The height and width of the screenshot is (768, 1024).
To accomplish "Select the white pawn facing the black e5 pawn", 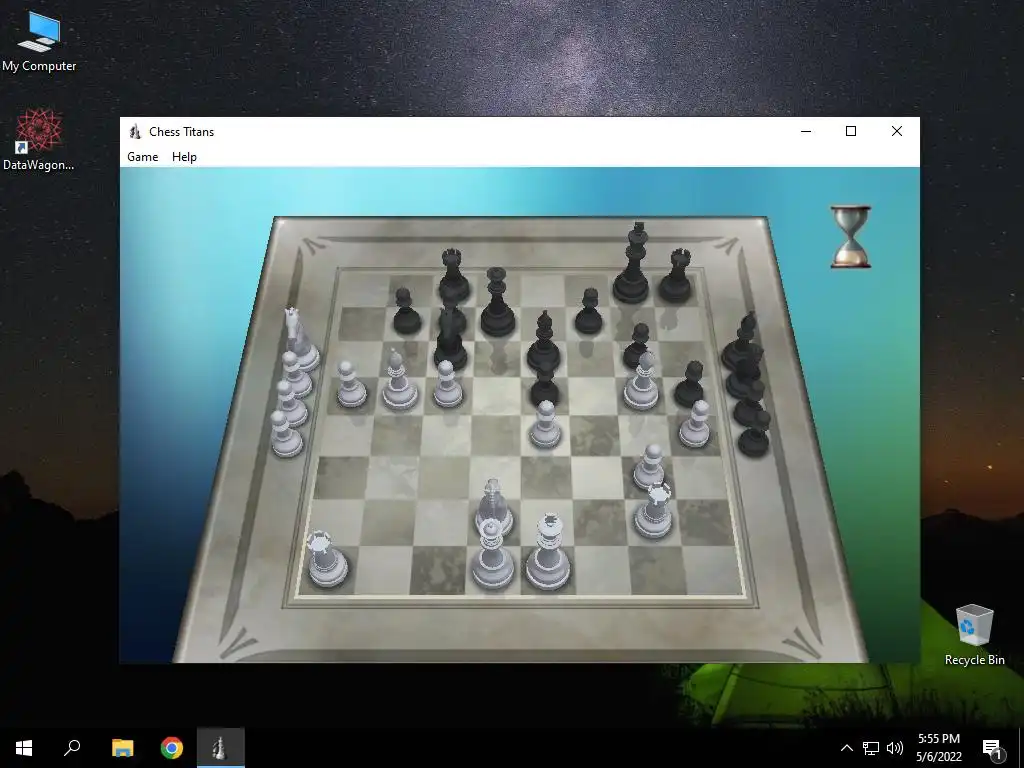I will (545, 424).
